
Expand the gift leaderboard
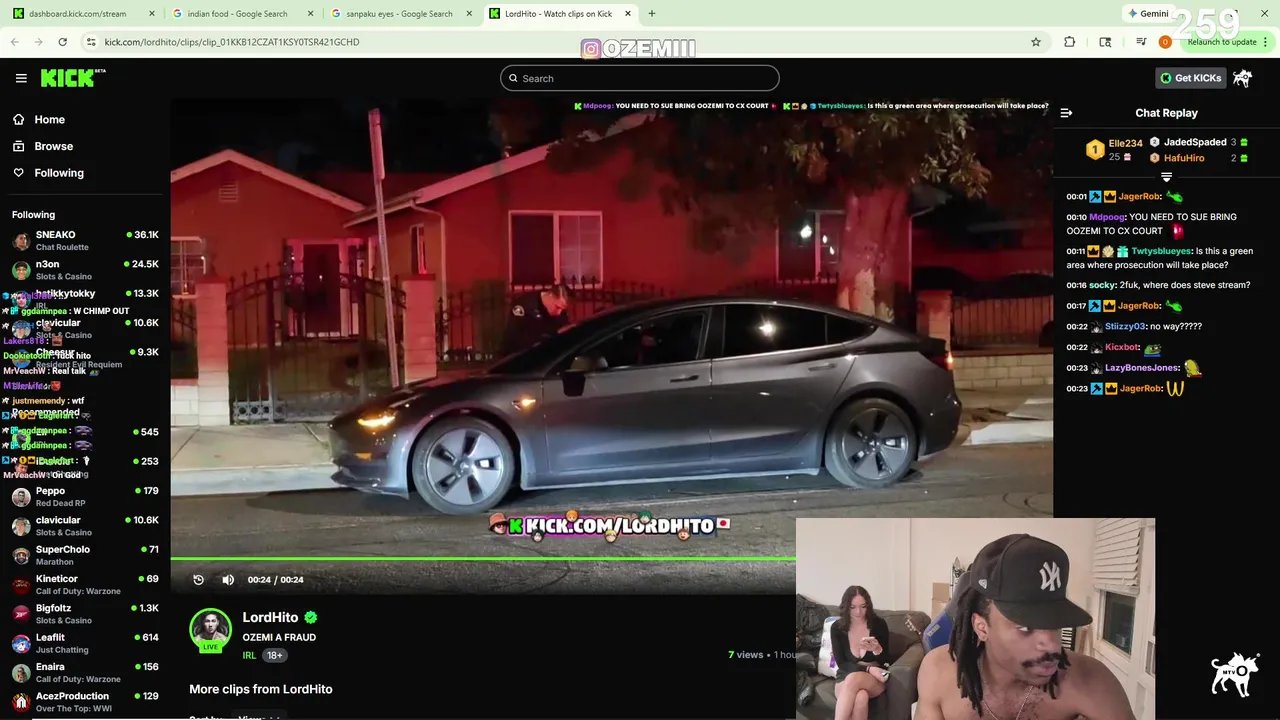click(x=1166, y=177)
